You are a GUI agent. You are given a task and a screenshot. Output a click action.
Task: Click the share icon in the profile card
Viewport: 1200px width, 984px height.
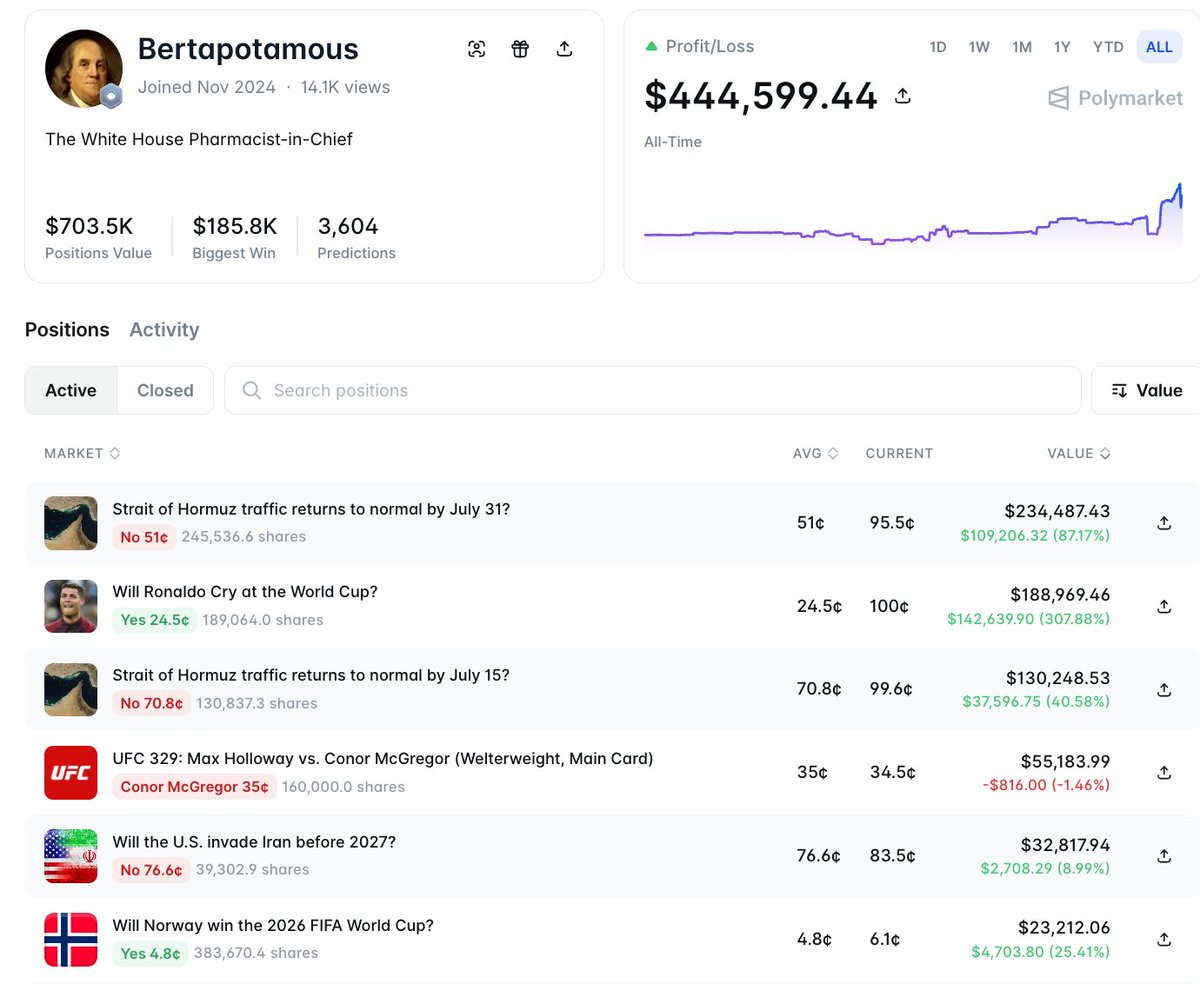pos(564,49)
